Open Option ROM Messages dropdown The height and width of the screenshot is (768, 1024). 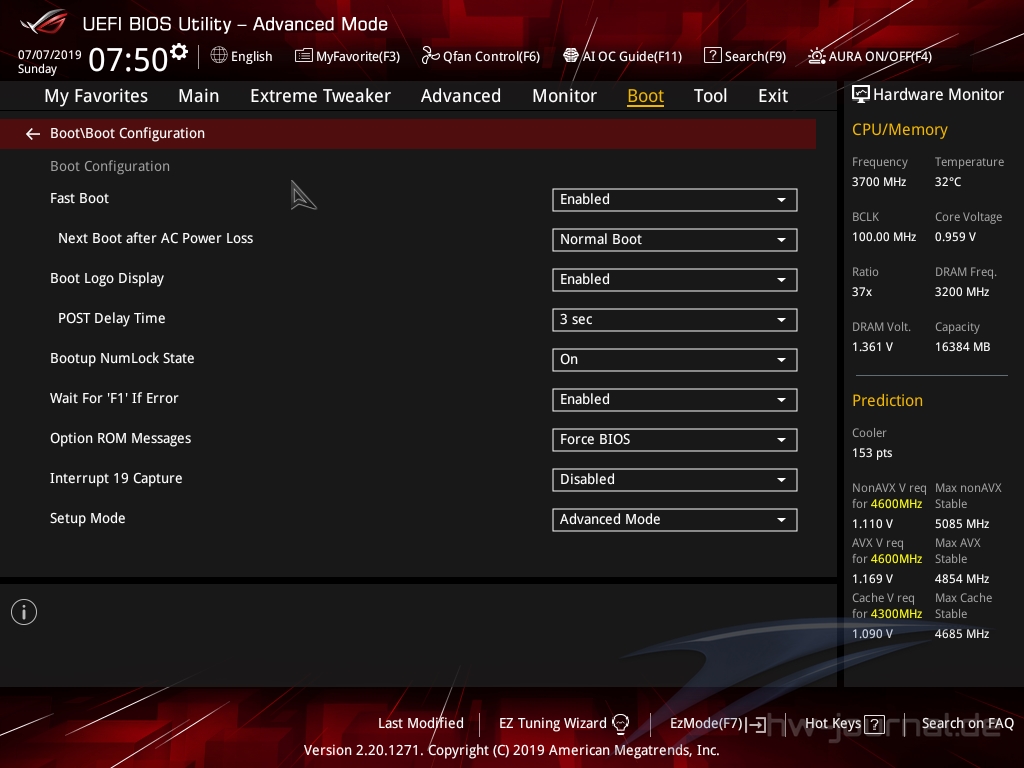[675, 440]
